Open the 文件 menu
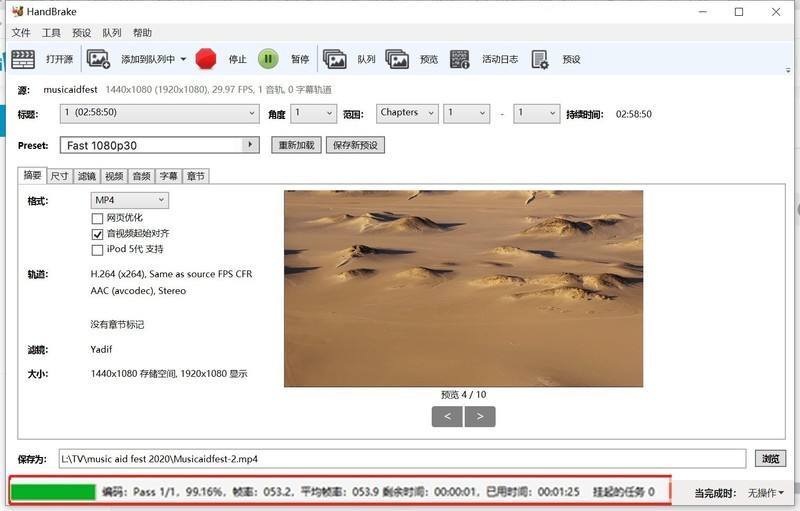Screen dimensions: 800x511 pyautogui.click(x=21, y=33)
